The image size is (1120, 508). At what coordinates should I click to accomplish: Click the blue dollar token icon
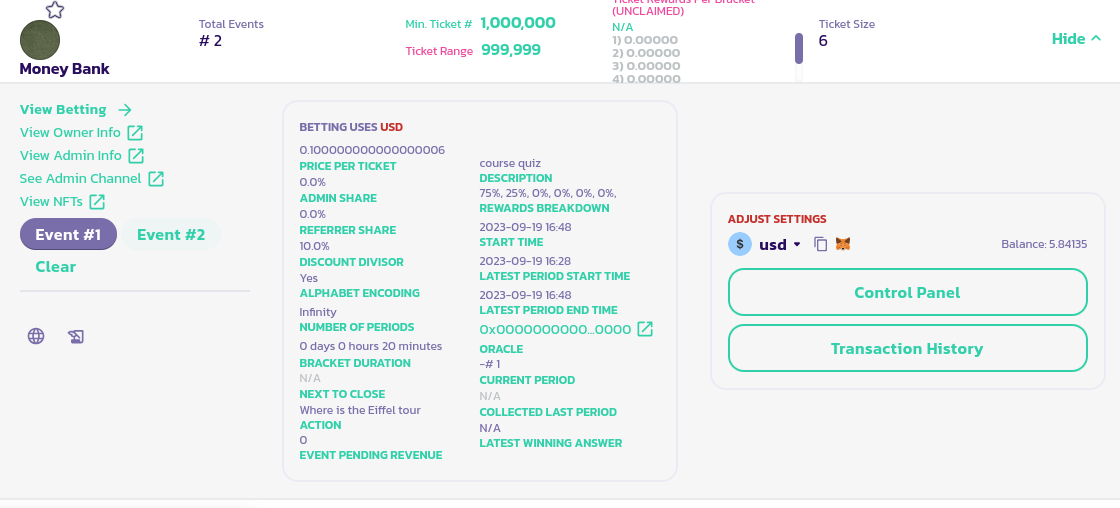tap(740, 244)
